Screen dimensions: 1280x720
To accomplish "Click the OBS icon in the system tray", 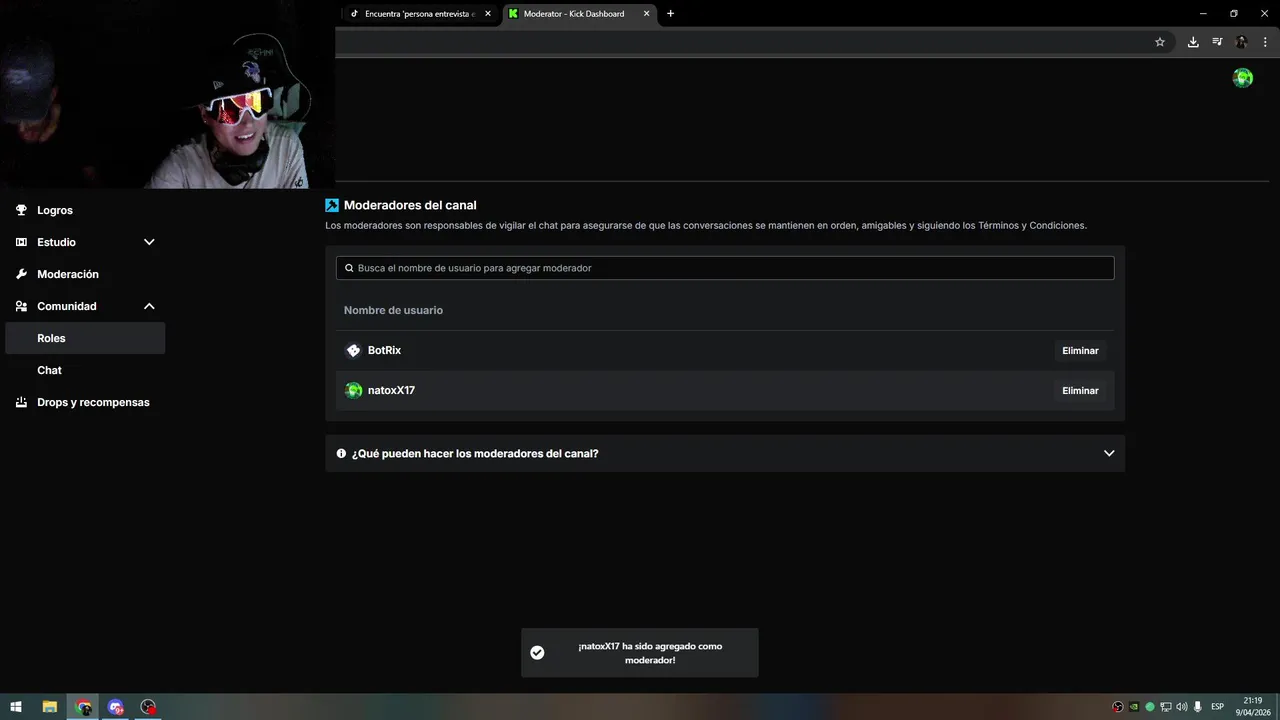I will pyautogui.click(x=1118, y=707).
